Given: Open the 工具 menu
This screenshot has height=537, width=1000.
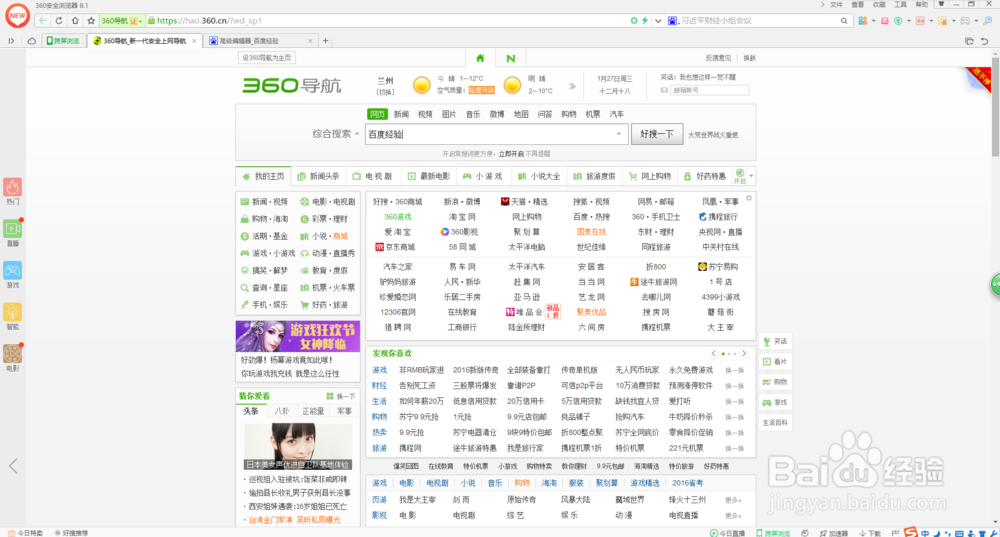Looking at the screenshot, I should tap(900, 4).
